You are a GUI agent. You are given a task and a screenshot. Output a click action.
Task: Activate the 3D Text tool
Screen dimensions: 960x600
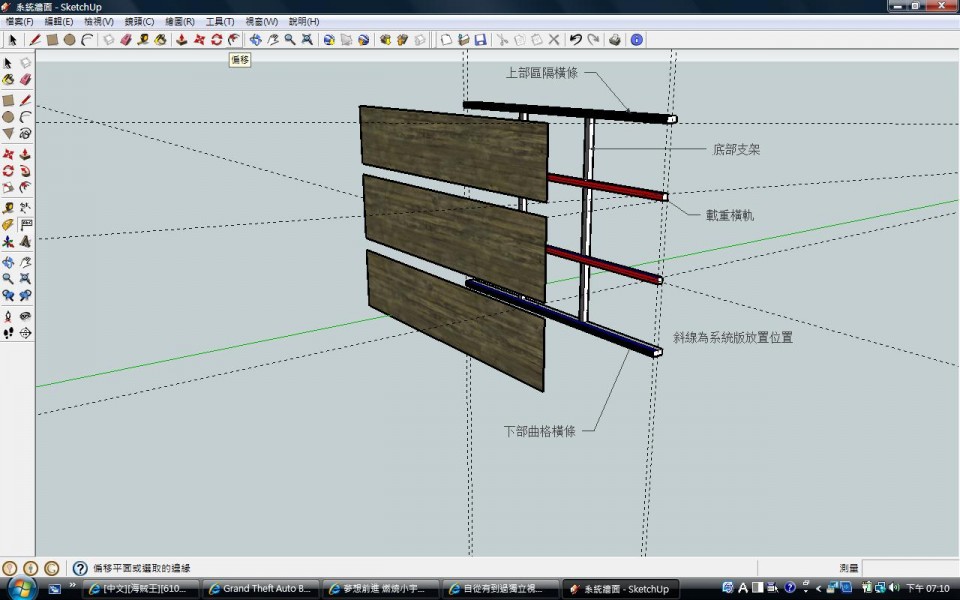coord(25,241)
